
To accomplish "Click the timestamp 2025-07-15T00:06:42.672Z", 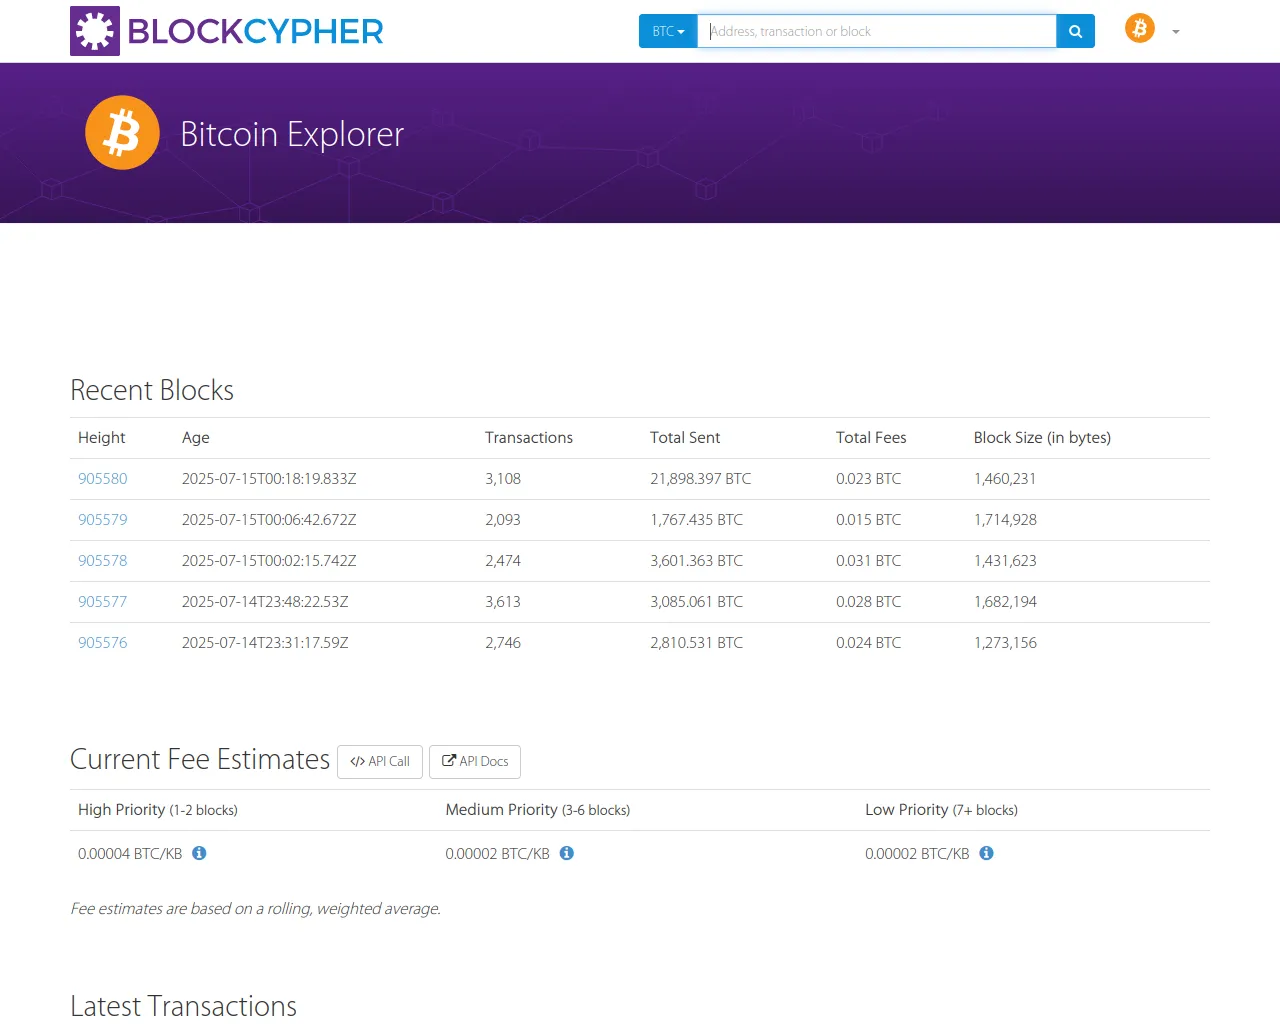I will [x=269, y=520].
